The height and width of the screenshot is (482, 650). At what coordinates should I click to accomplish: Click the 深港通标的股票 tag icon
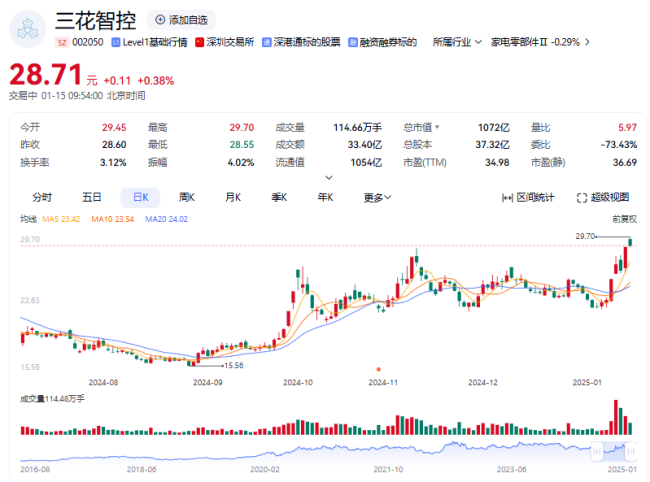pyautogui.click(x=267, y=42)
